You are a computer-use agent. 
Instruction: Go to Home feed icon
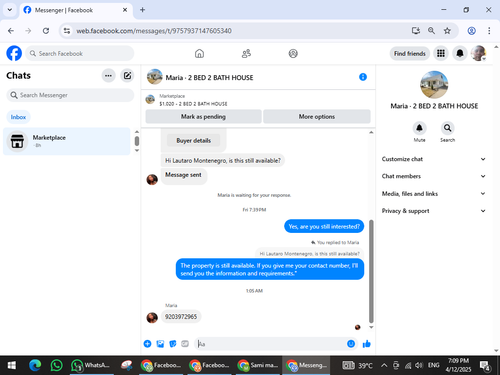point(199,53)
